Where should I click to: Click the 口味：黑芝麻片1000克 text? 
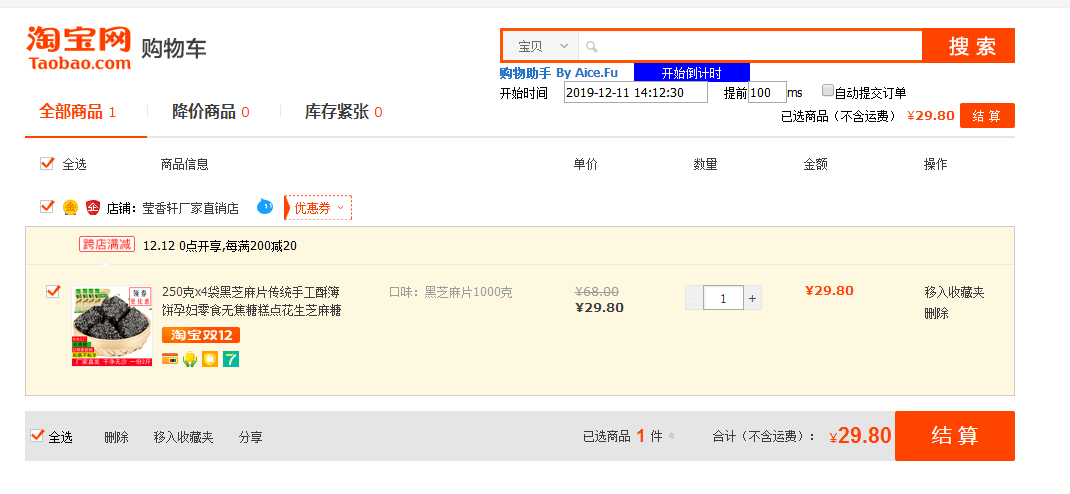450,293
